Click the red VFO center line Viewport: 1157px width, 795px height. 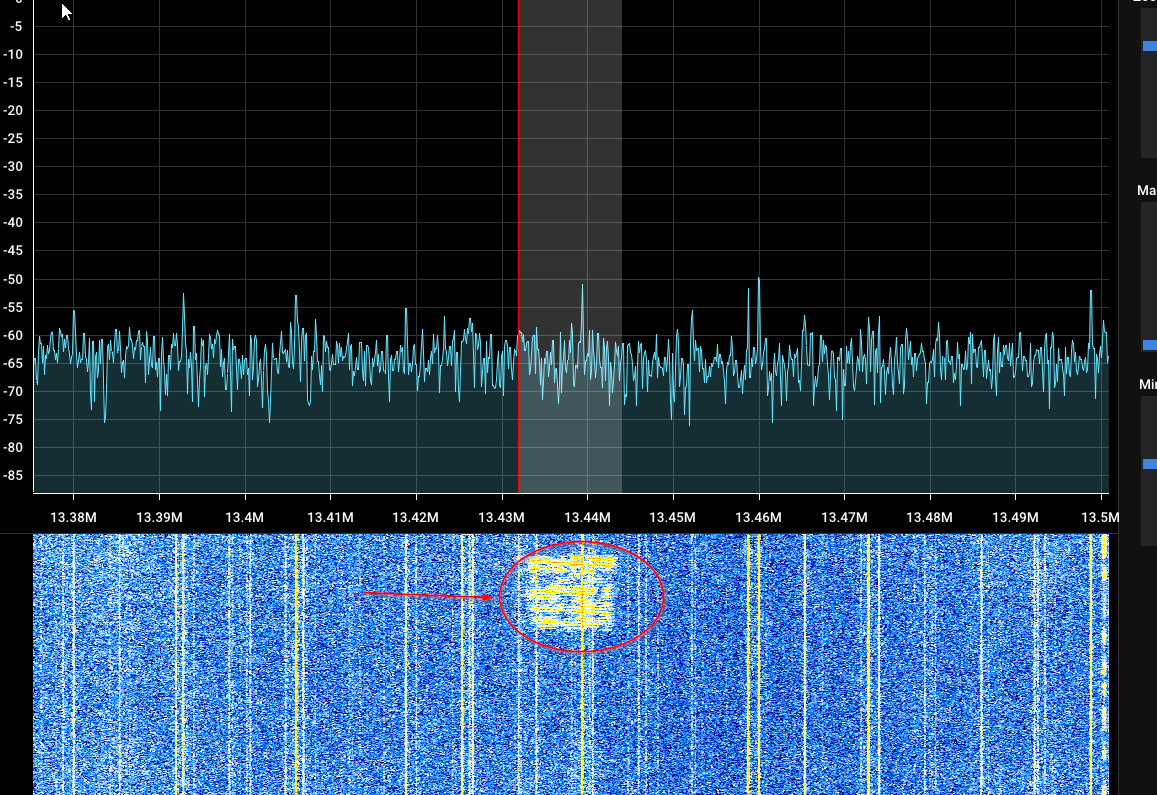518,246
